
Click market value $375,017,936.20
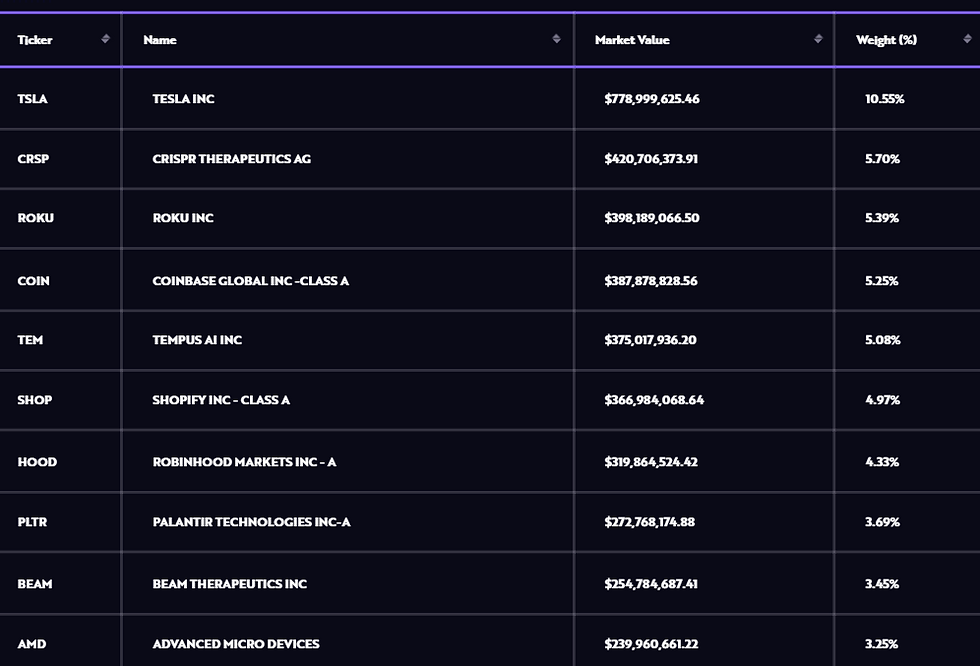[x=650, y=340]
